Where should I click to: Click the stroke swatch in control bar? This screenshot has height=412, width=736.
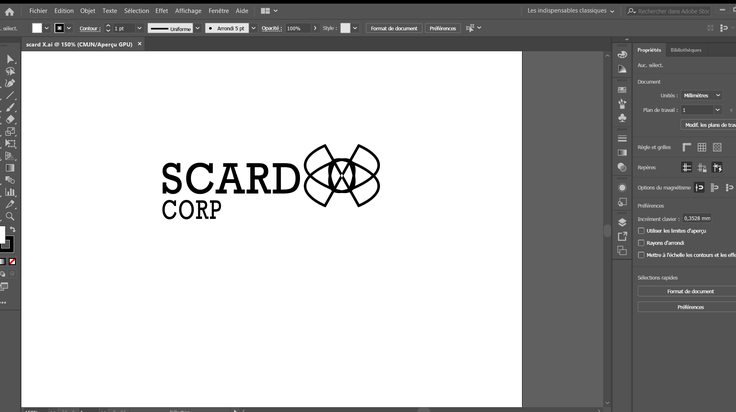(59, 28)
